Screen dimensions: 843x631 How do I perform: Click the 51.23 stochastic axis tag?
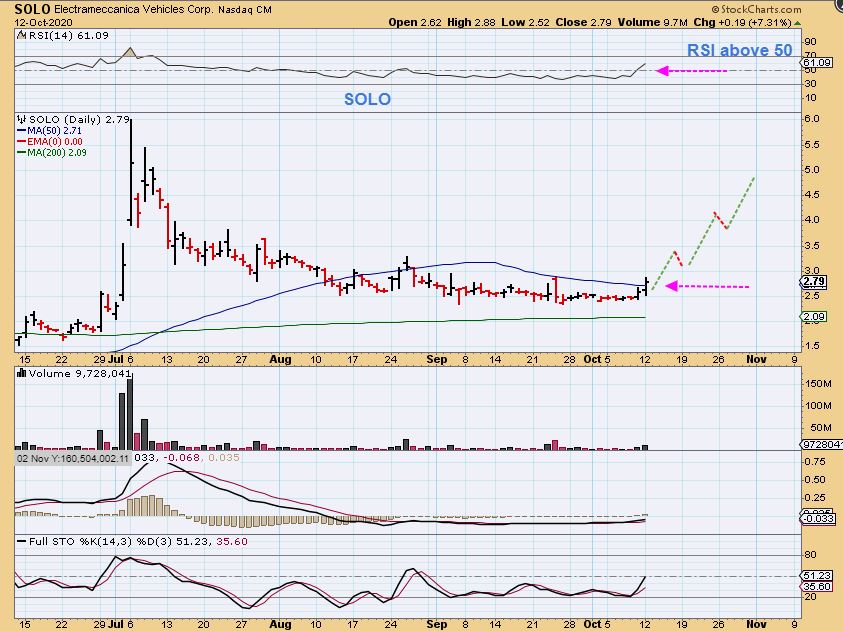click(x=817, y=576)
